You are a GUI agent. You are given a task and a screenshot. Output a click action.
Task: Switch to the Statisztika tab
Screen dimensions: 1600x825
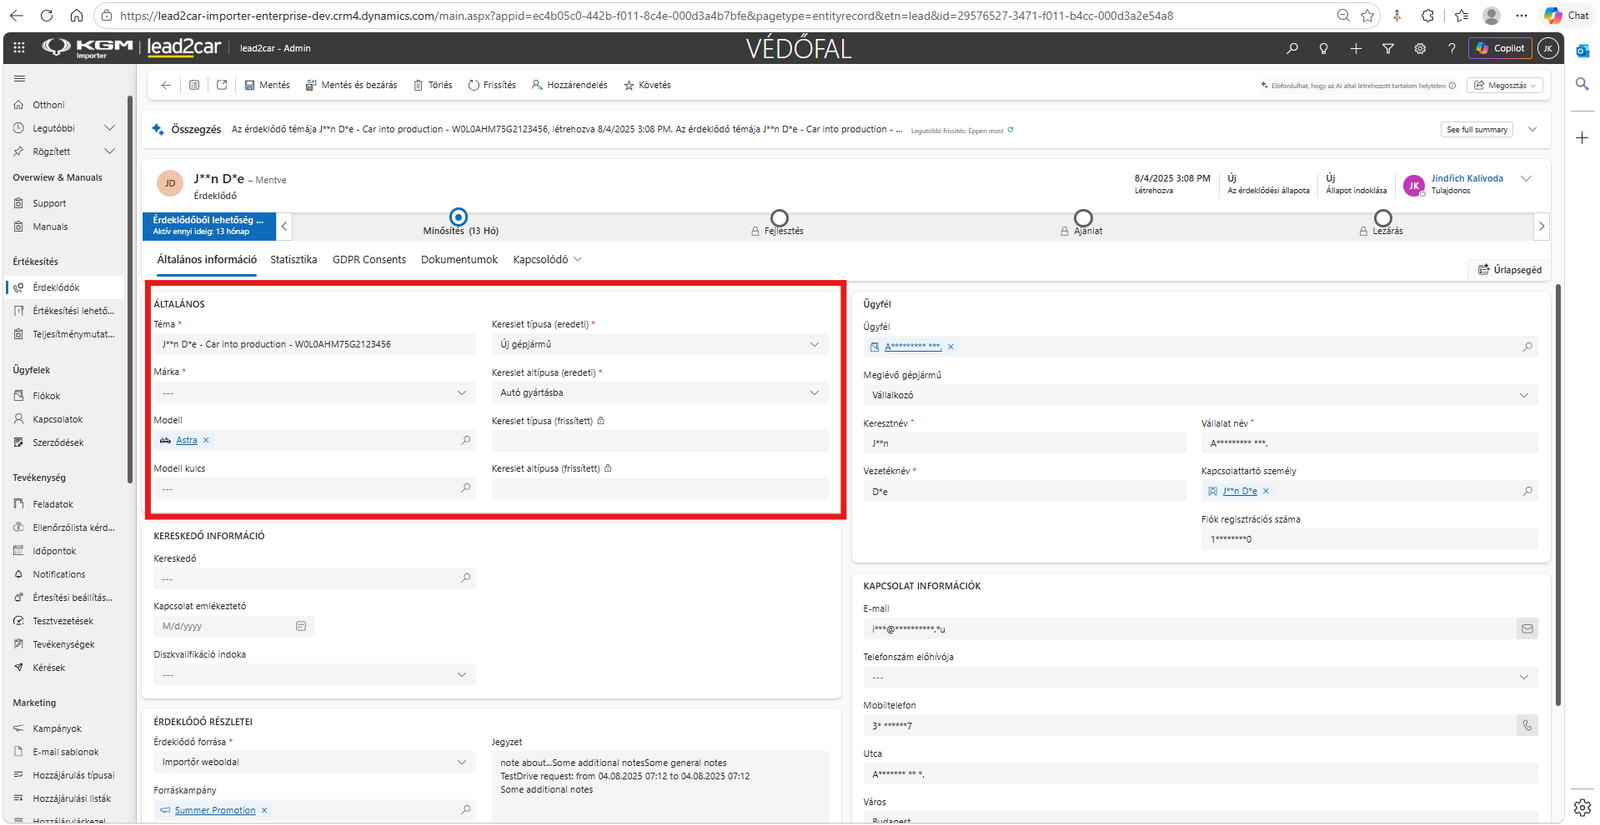(x=294, y=260)
